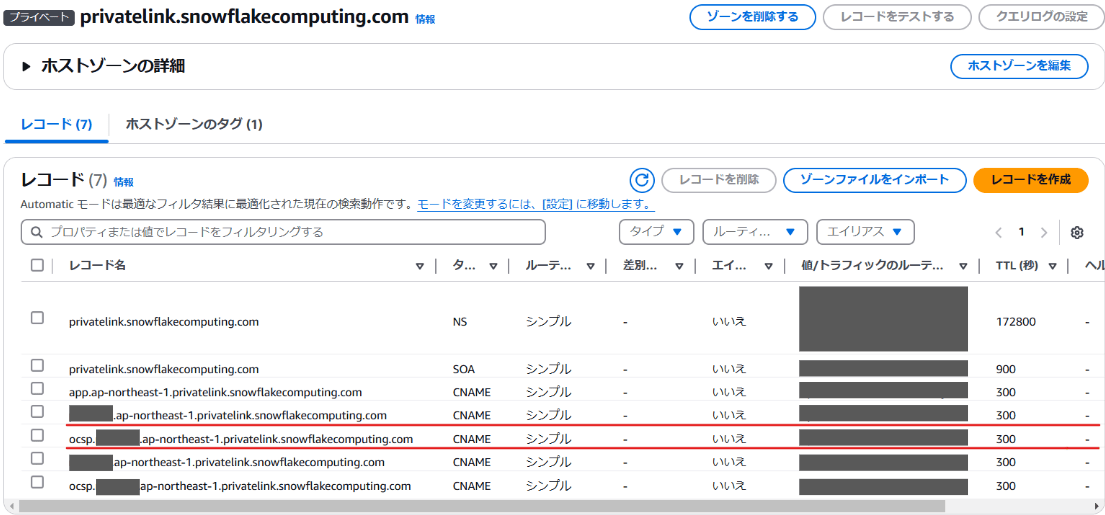Switch to レコード (7) tab
Image resolution: width=1105 pixels, height=515 pixels.
[x=56, y=125]
